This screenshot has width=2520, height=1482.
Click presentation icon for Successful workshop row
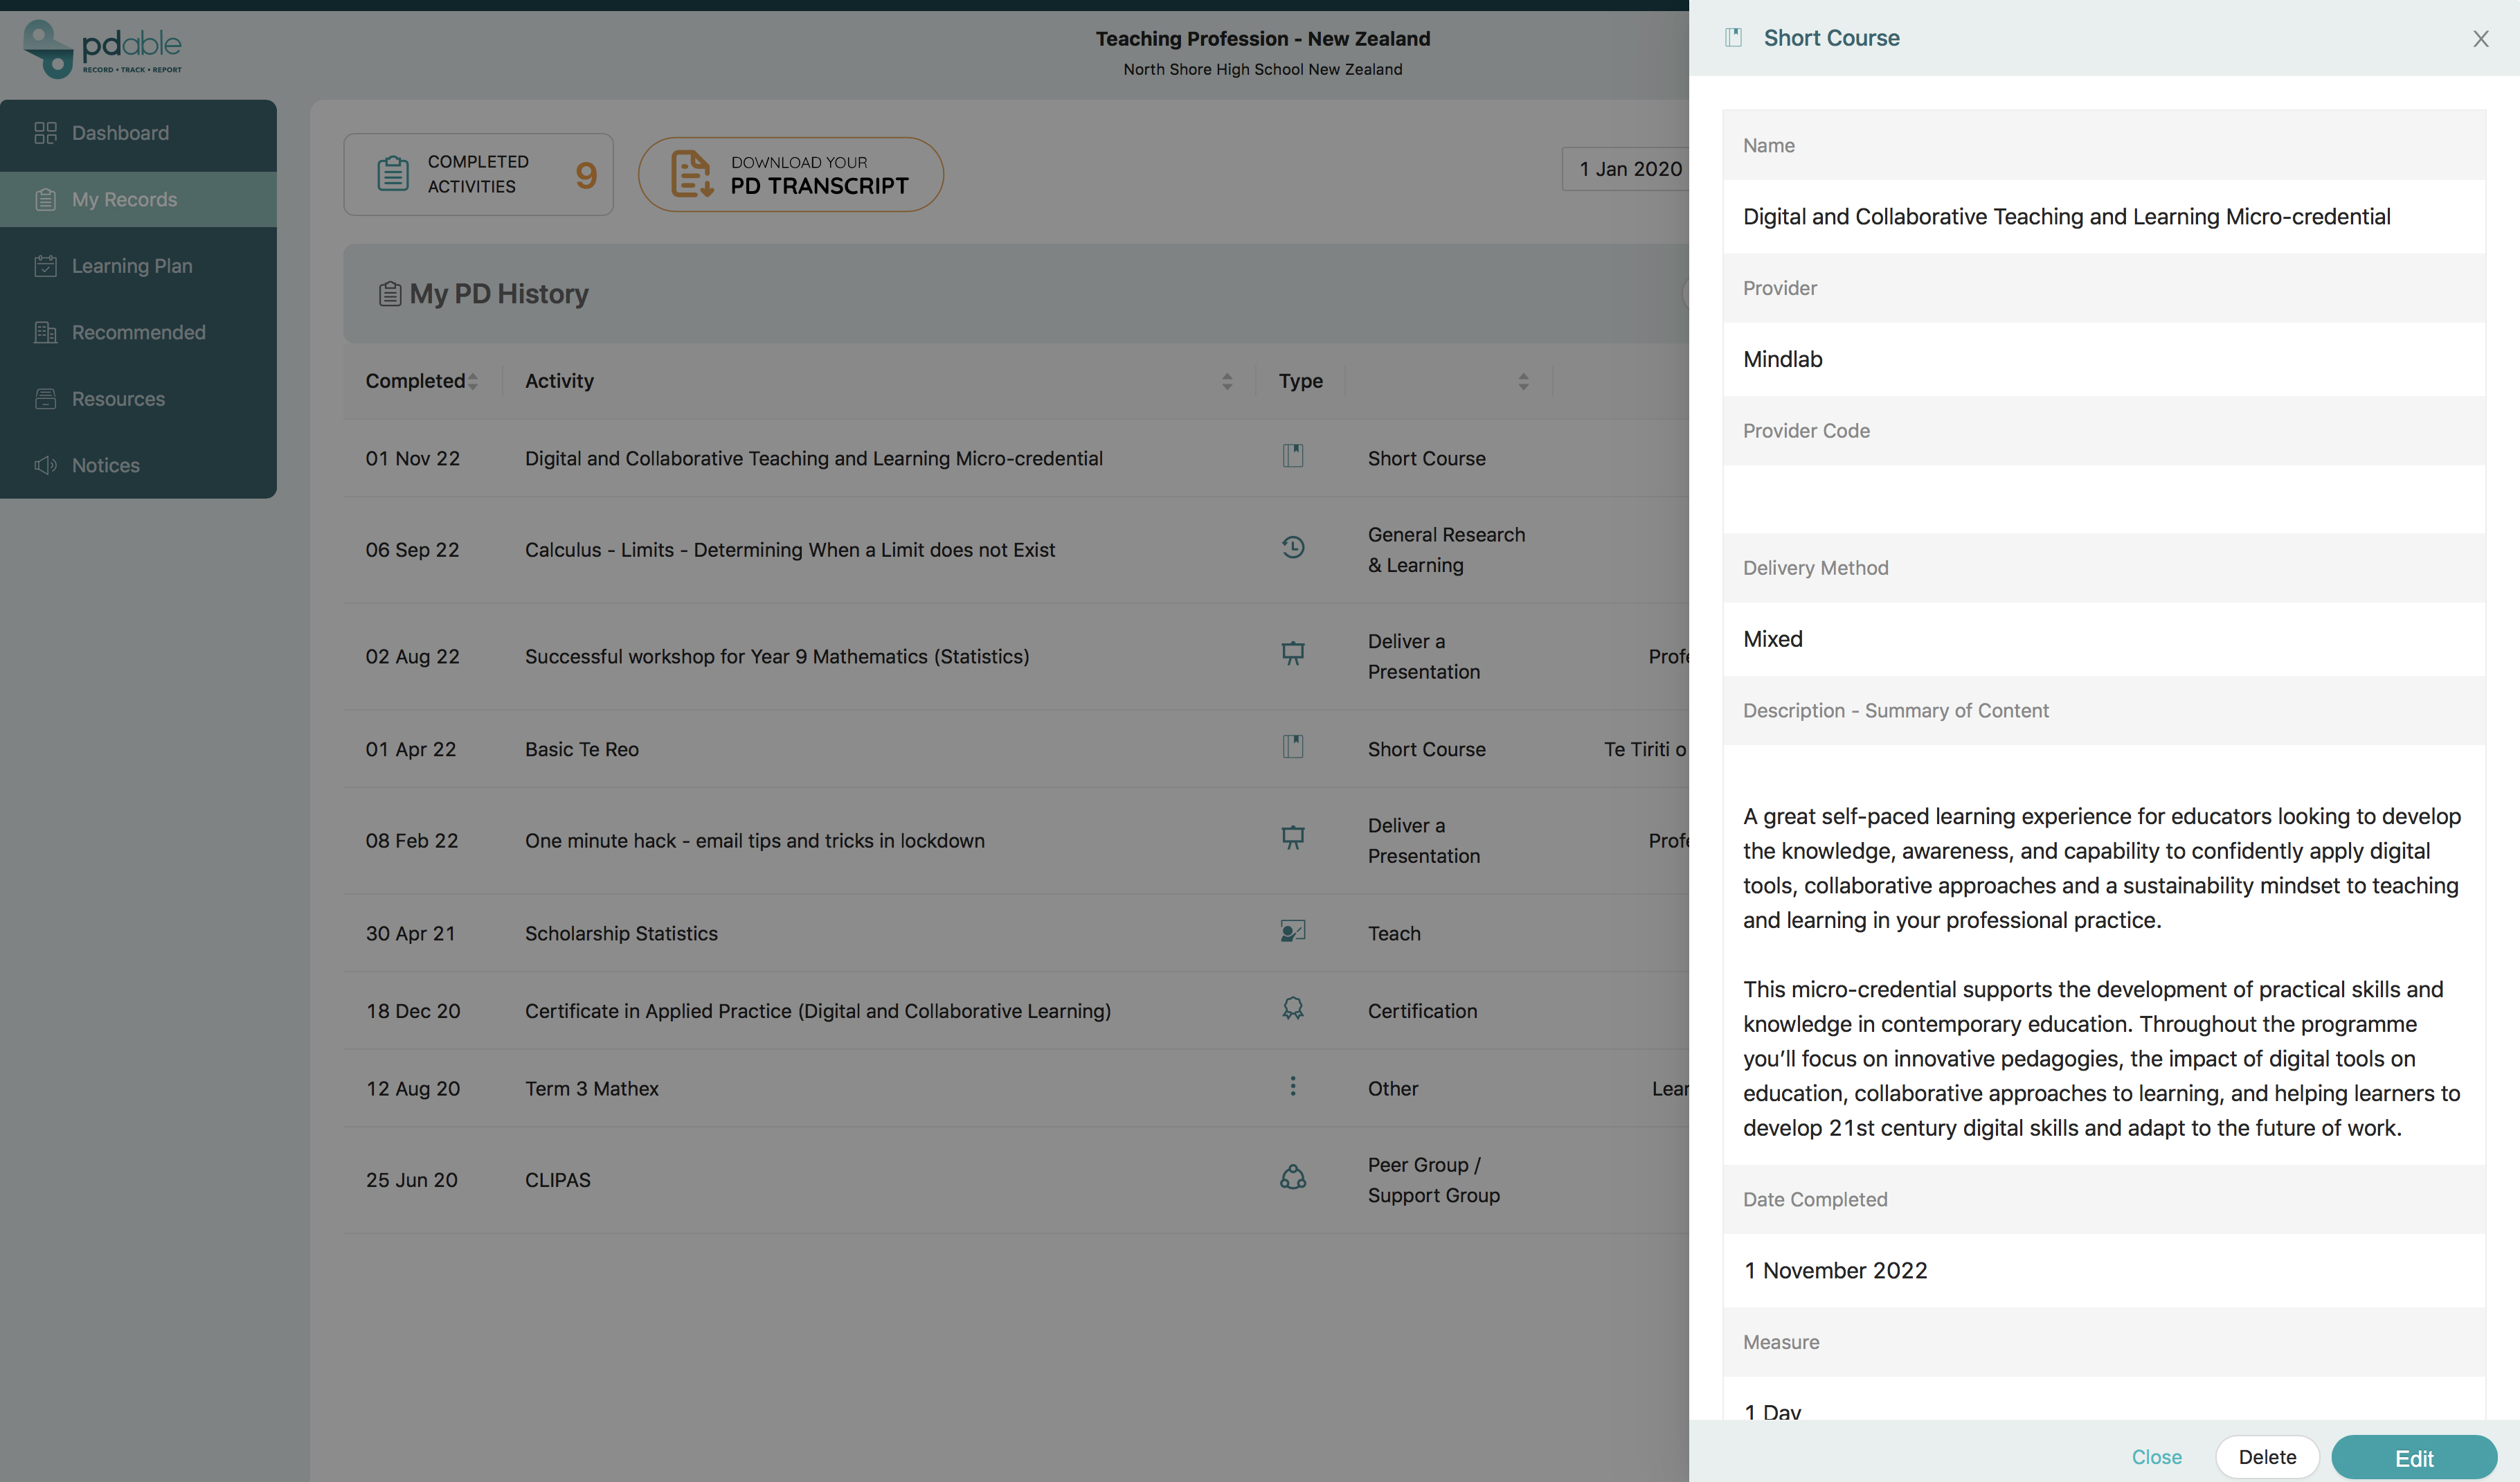pos(1293,654)
